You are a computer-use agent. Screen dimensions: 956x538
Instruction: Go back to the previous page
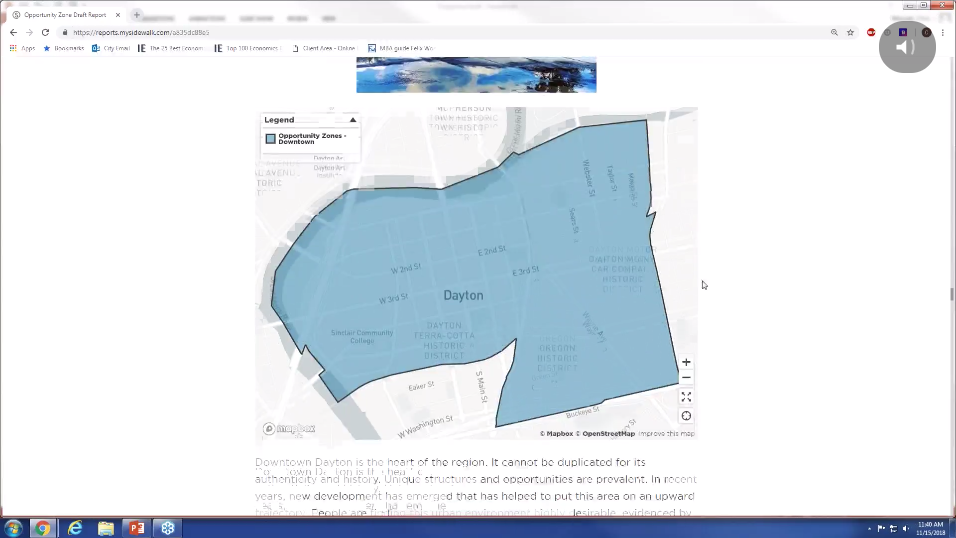click(13, 32)
